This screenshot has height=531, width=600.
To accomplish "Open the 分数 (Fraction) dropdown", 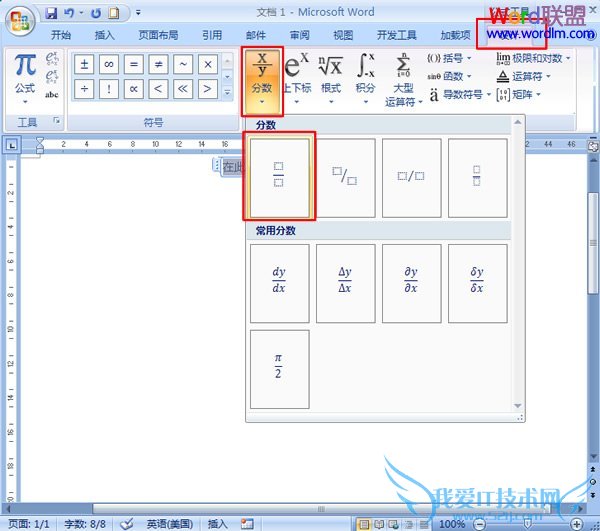I will [262, 81].
